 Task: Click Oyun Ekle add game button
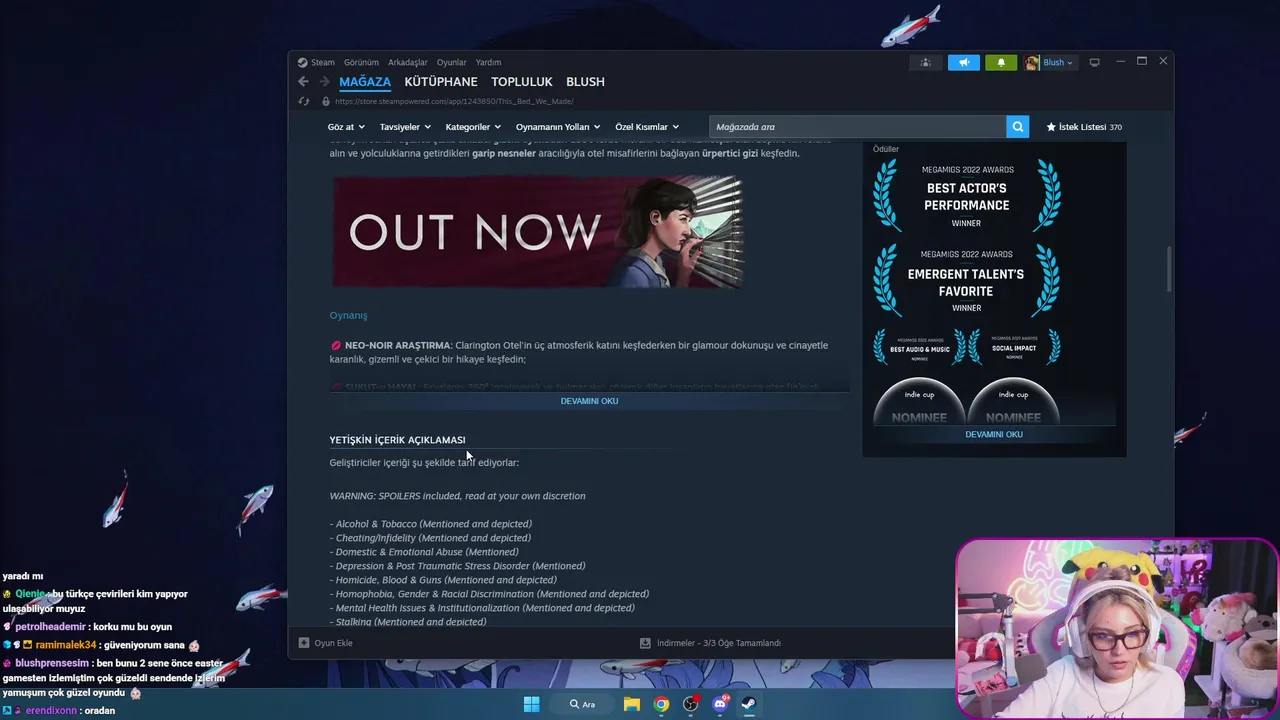pyautogui.click(x=325, y=643)
